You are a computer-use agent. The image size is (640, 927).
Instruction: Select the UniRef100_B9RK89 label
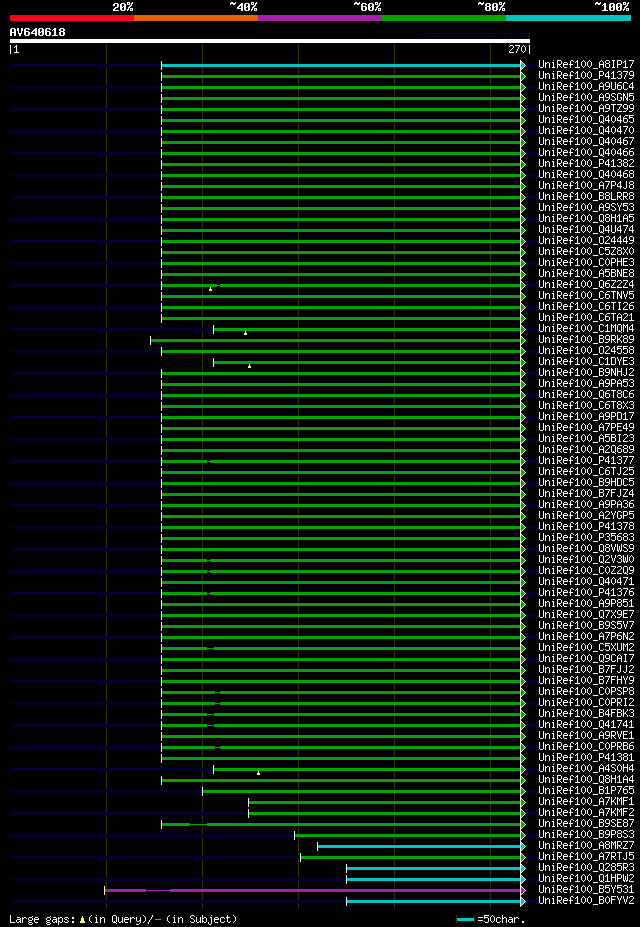pos(586,341)
